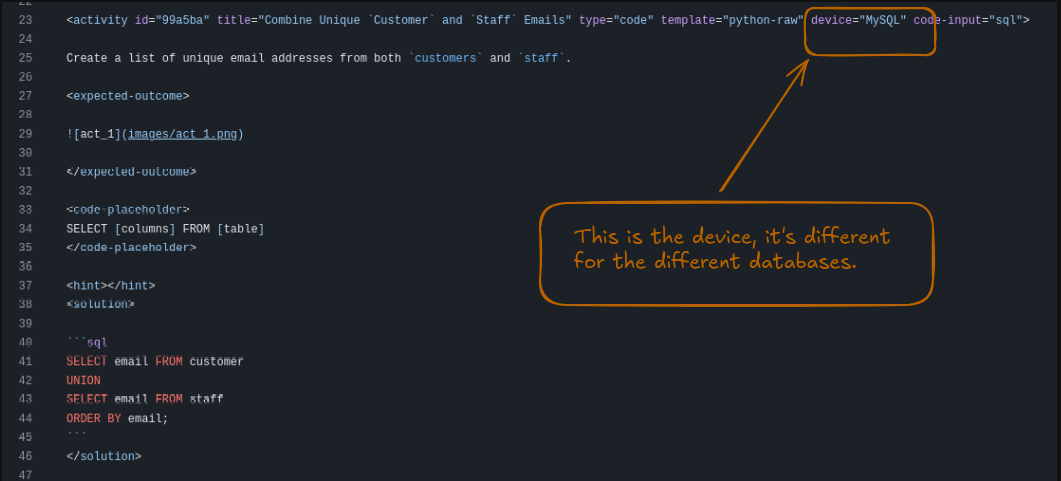1061x481 pixels.
Task: Click the closing </solution> tag
Action: [104, 456]
